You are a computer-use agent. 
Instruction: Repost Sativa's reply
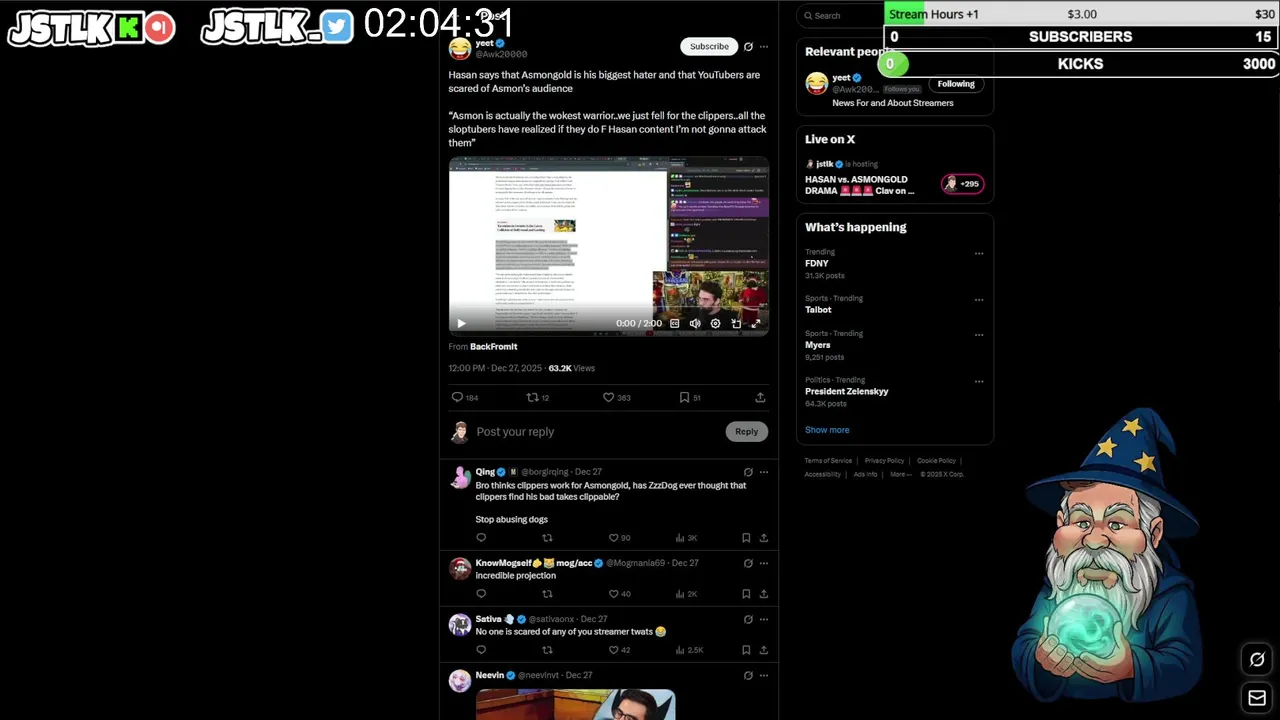point(547,650)
